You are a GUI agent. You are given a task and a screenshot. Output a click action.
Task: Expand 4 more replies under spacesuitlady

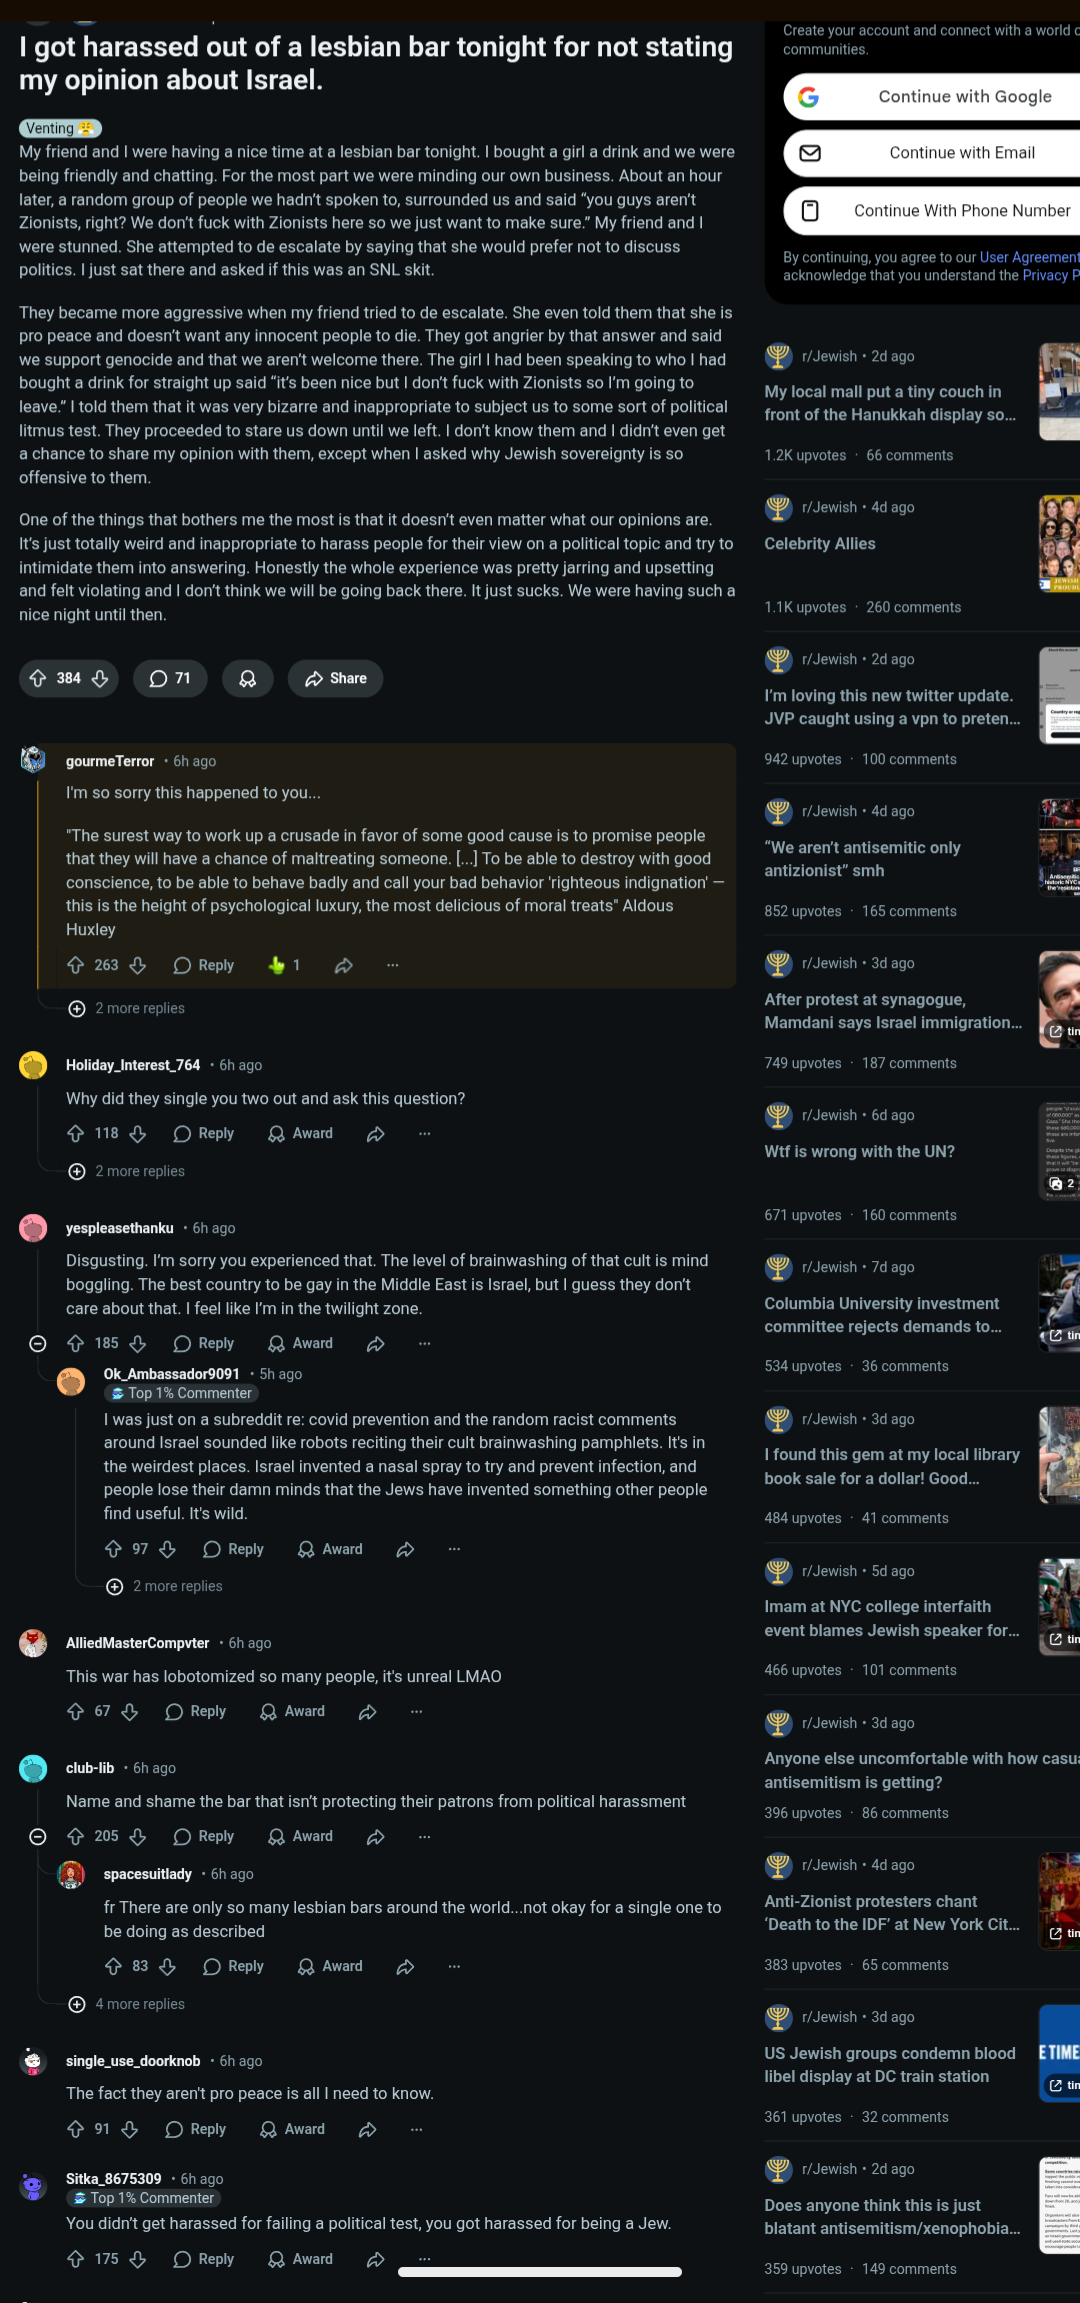[127, 2004]
